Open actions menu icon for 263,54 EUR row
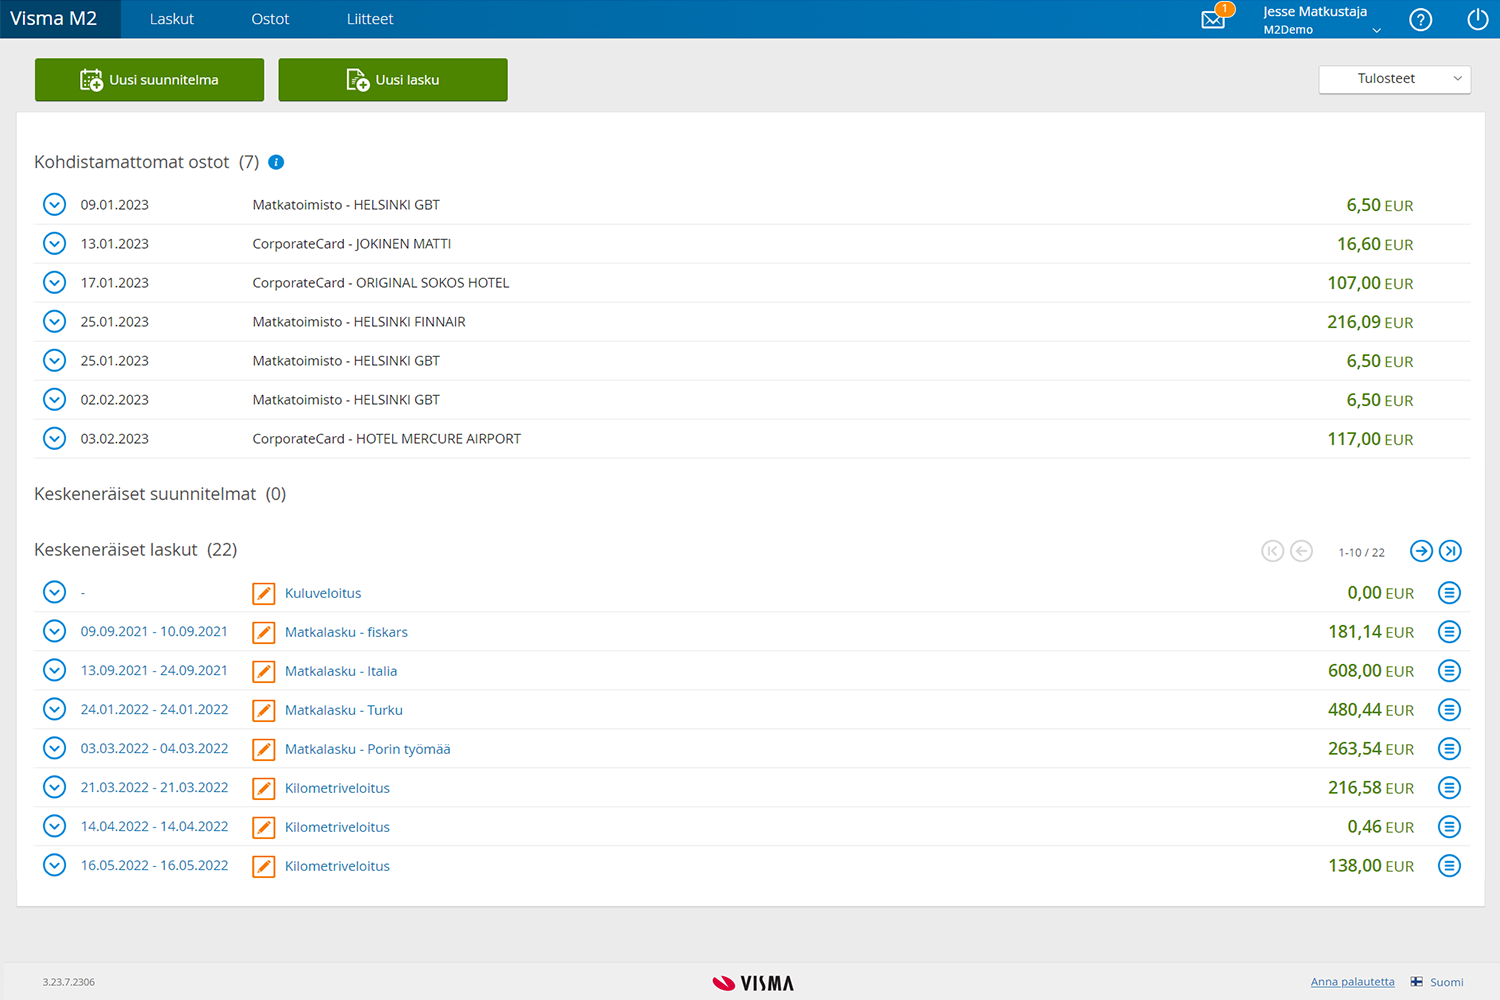 click(x=1449, y=749)
